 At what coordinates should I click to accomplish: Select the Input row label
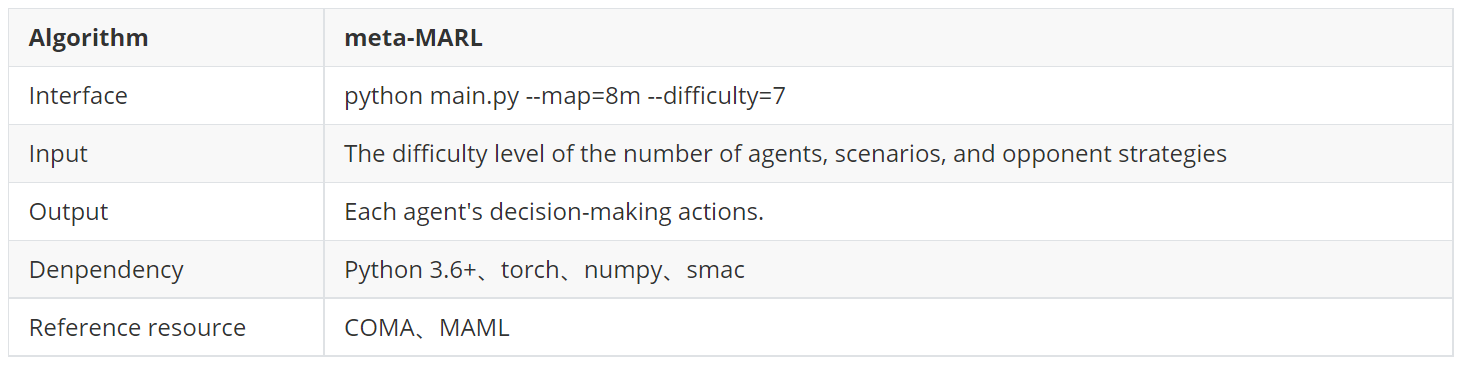click(x=58, y=154)
